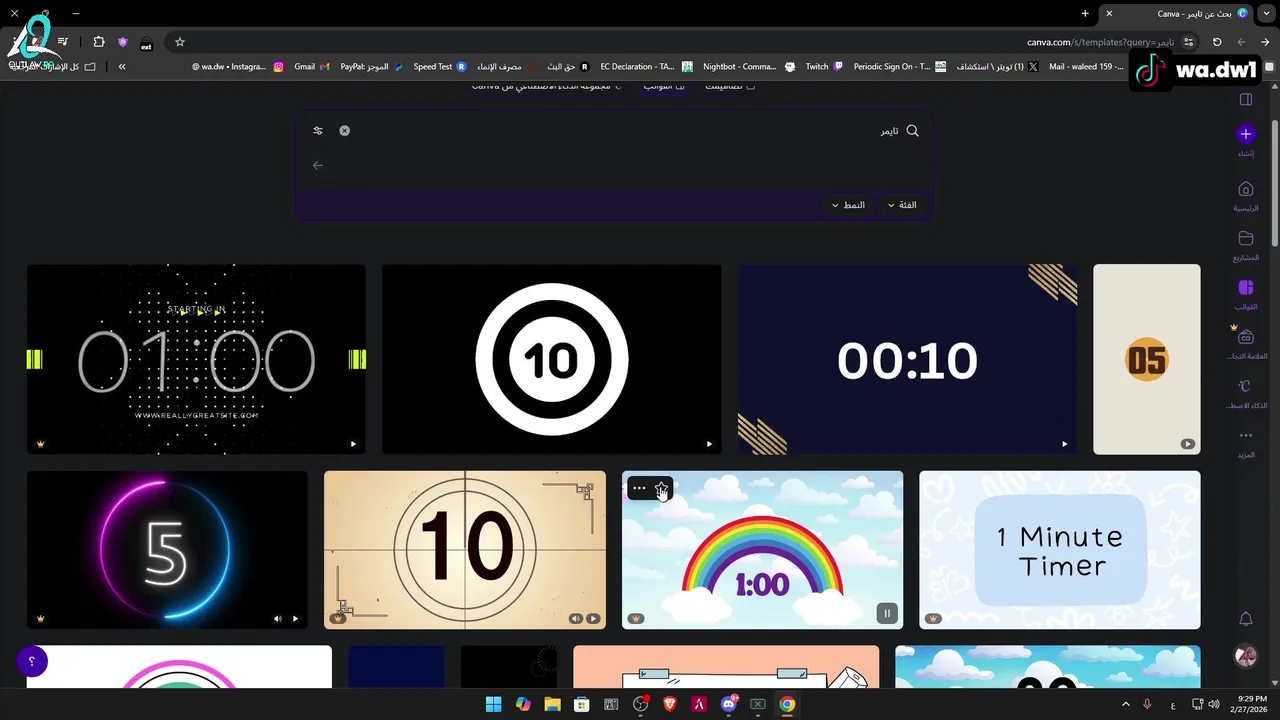Open the three-dots menu on the rainbow timer template
This screenshot has height=720, width=1280.
click(639, 488)
